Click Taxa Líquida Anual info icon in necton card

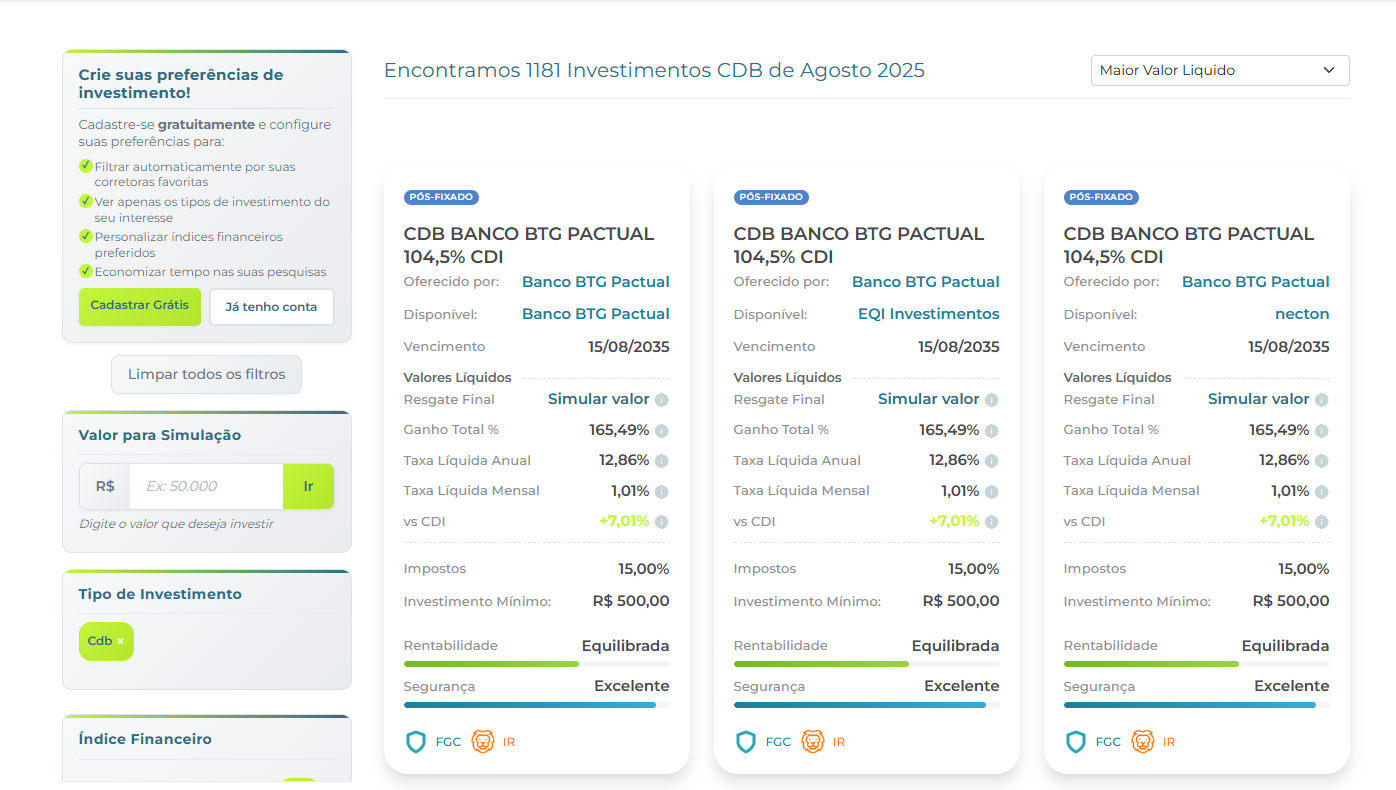(1321, 461)
